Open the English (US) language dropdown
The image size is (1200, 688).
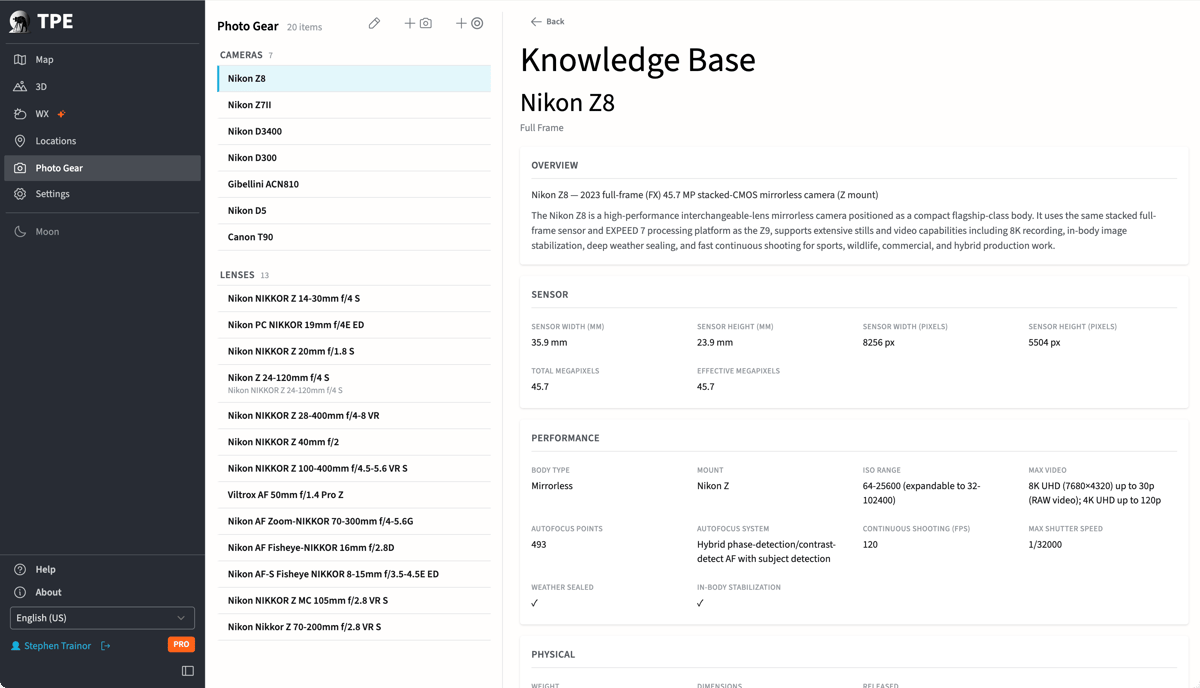[x=102, y=618]
